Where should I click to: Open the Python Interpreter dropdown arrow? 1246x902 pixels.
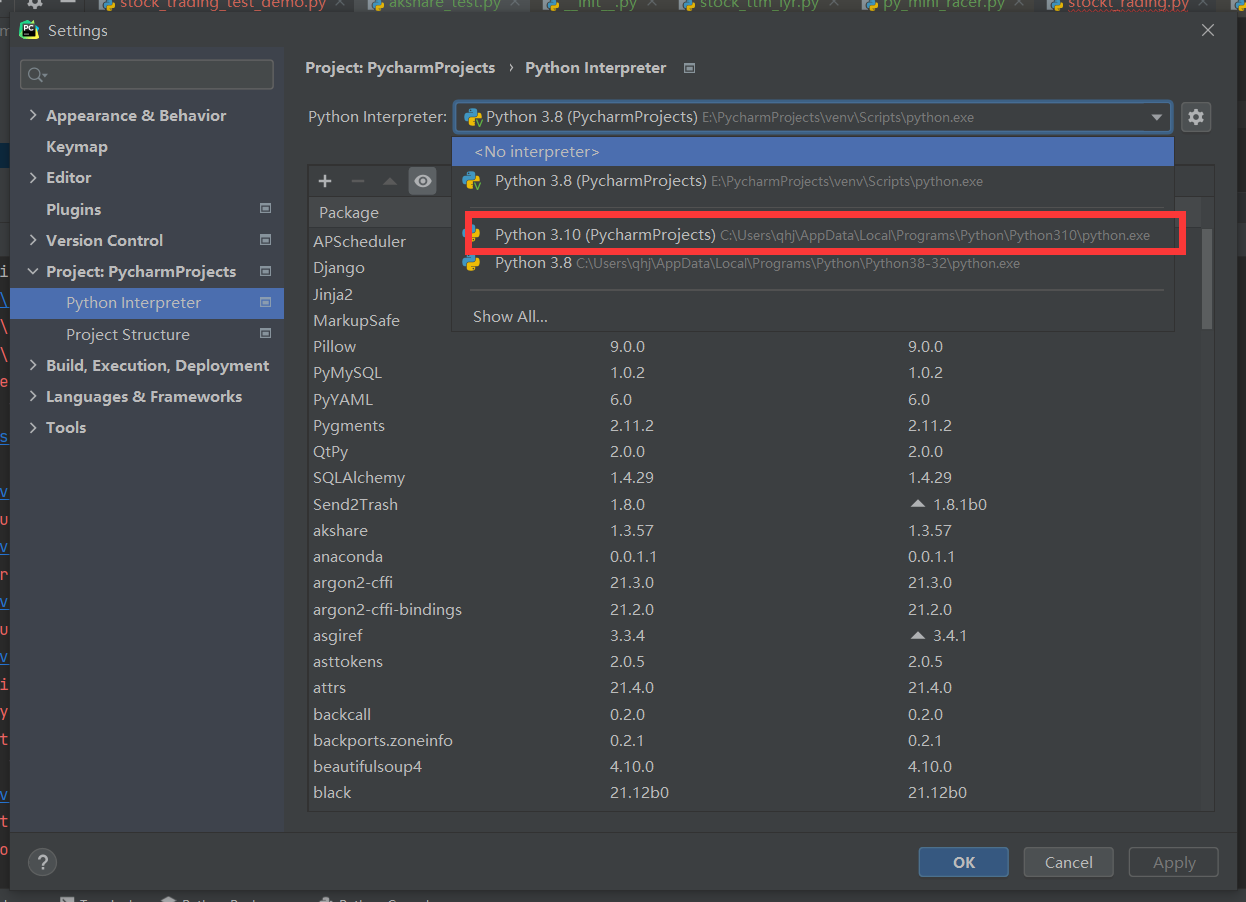pos(1157,117)
